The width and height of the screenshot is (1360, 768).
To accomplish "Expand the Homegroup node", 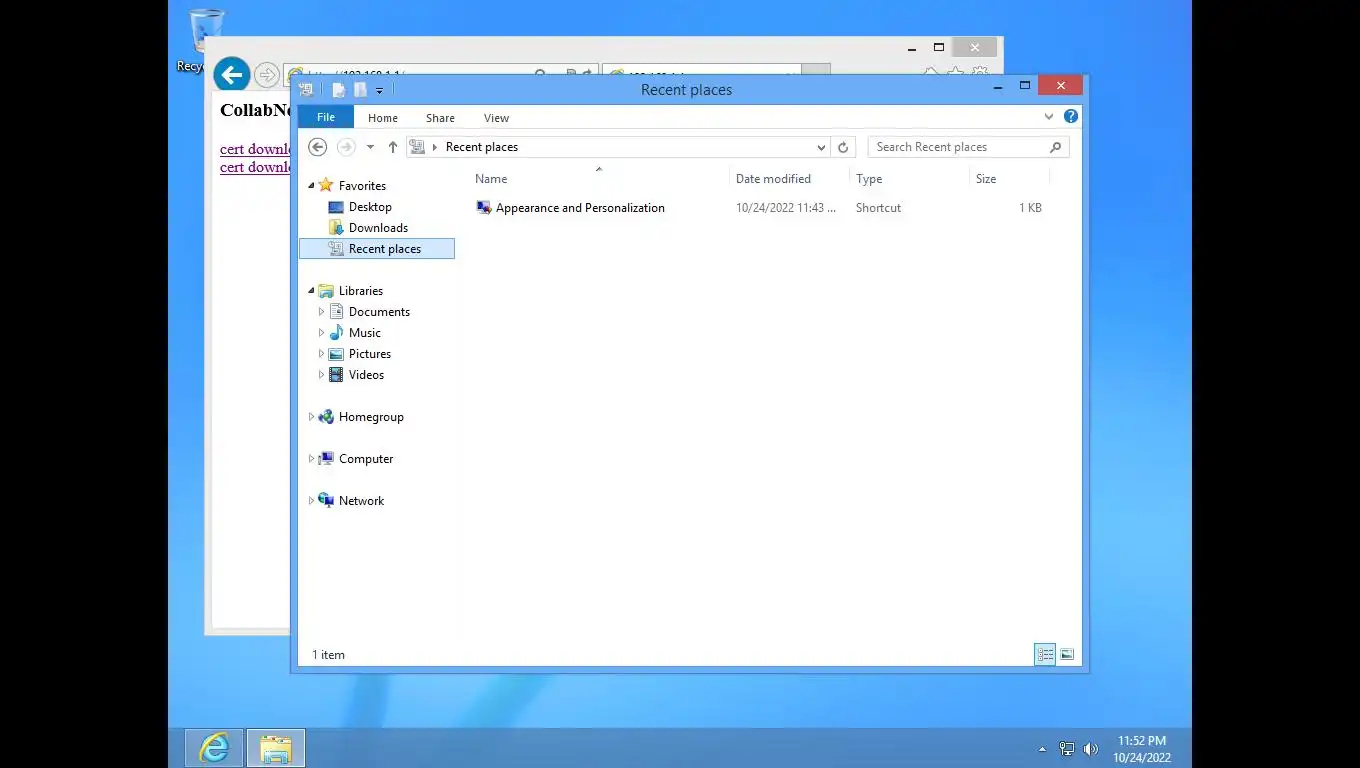I will tap(311, 417).
